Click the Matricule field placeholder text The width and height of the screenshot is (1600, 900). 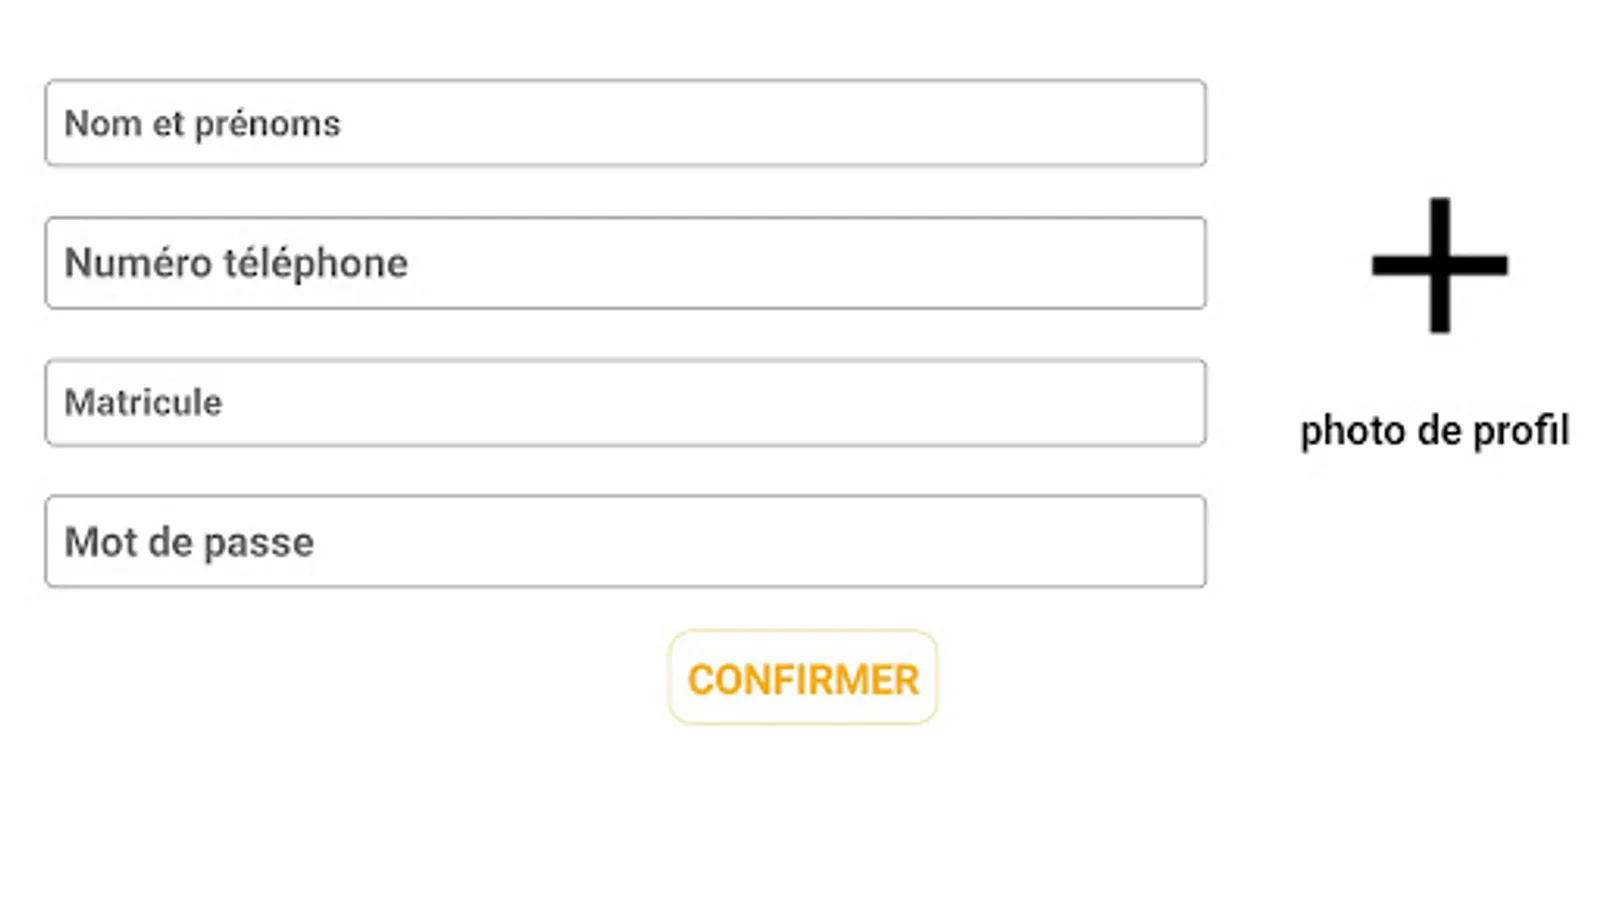click(x=143, y=402)
